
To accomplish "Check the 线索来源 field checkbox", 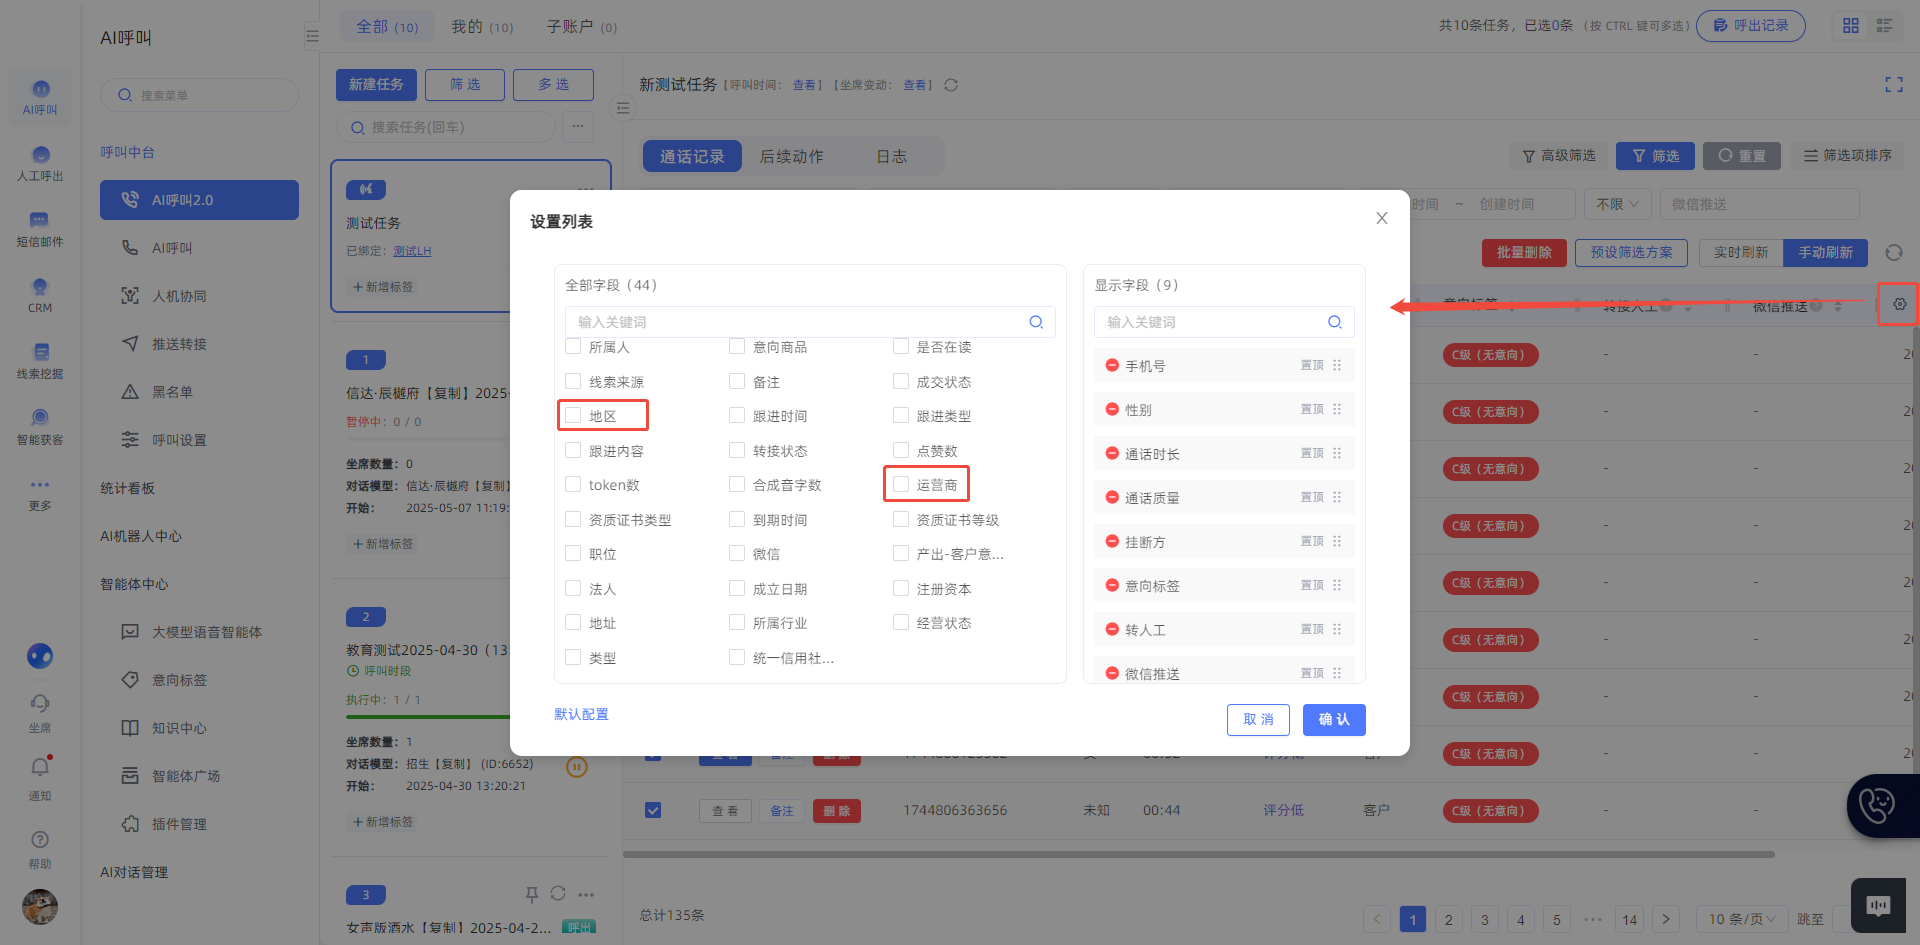I will click(x=573, y=381).
